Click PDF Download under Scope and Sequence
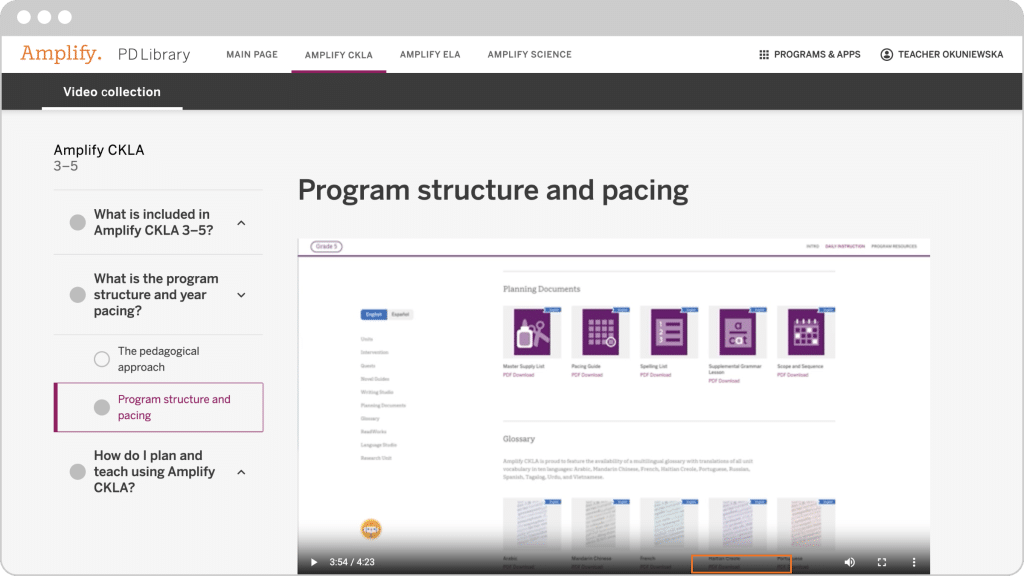Viewport: 1024px width, 576px height. click(793, 375)
